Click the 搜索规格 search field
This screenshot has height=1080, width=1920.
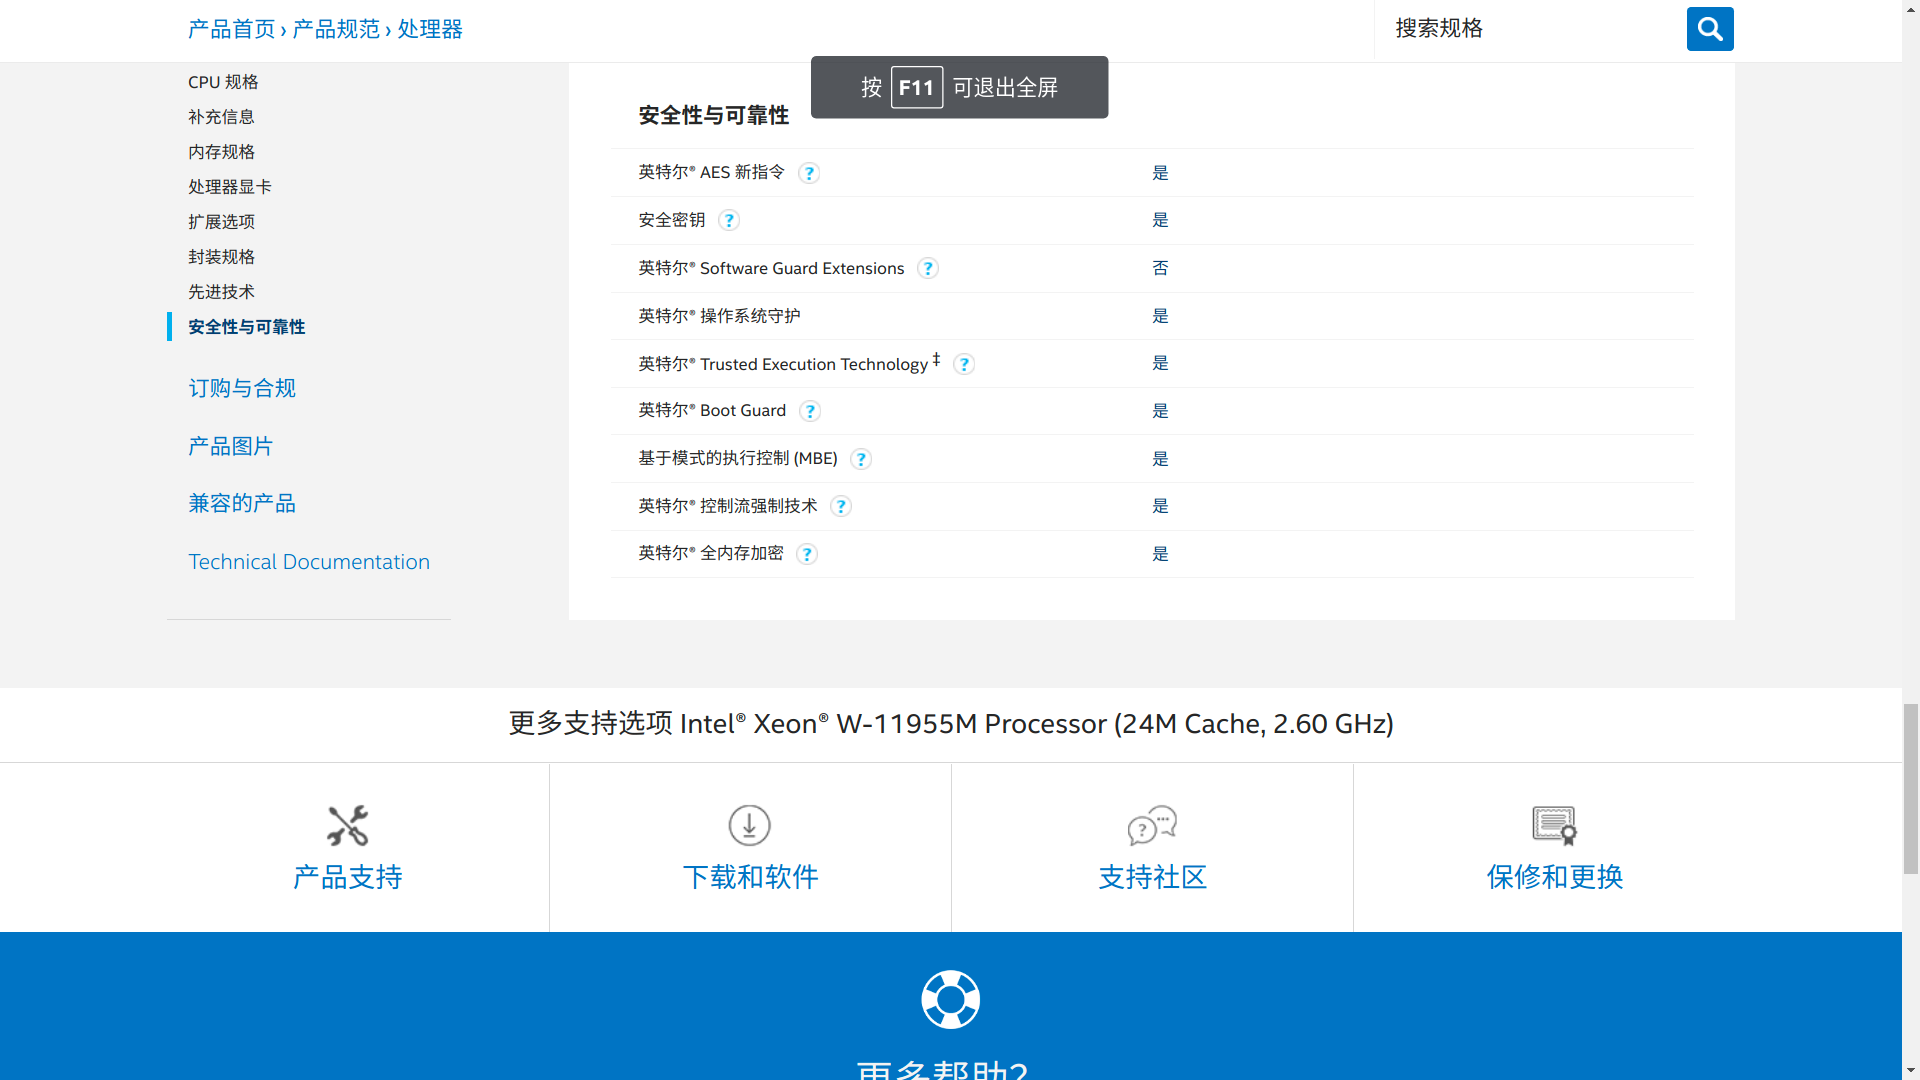click(1530, 29)
